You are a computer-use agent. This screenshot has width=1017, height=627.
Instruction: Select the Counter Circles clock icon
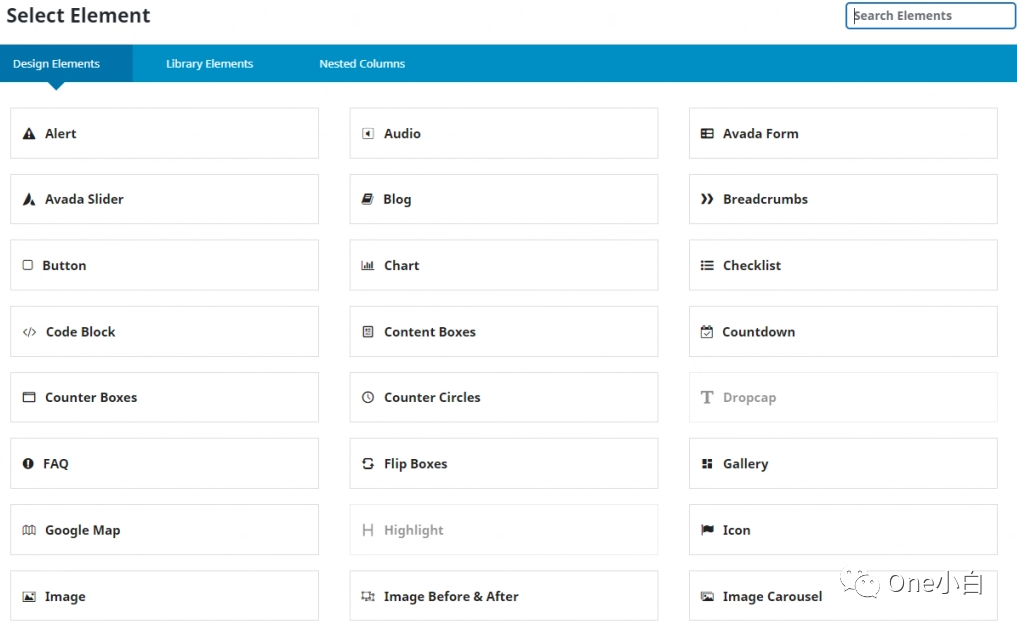(x=368, y=398)
